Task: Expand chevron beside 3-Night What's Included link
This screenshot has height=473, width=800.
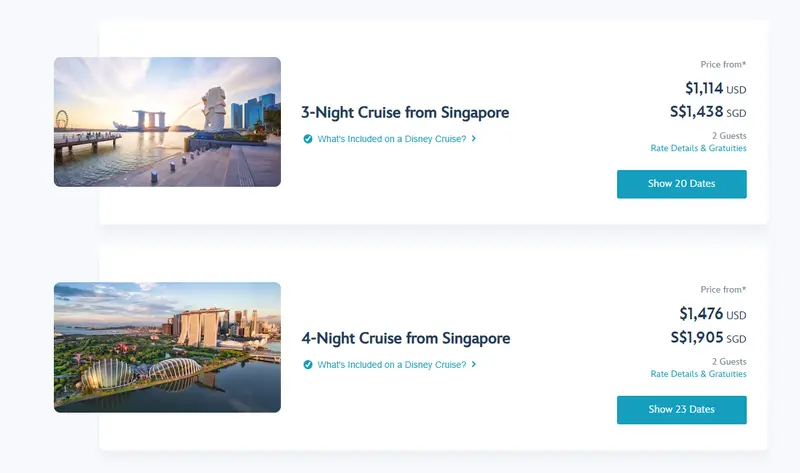Action: coord(474,138)
